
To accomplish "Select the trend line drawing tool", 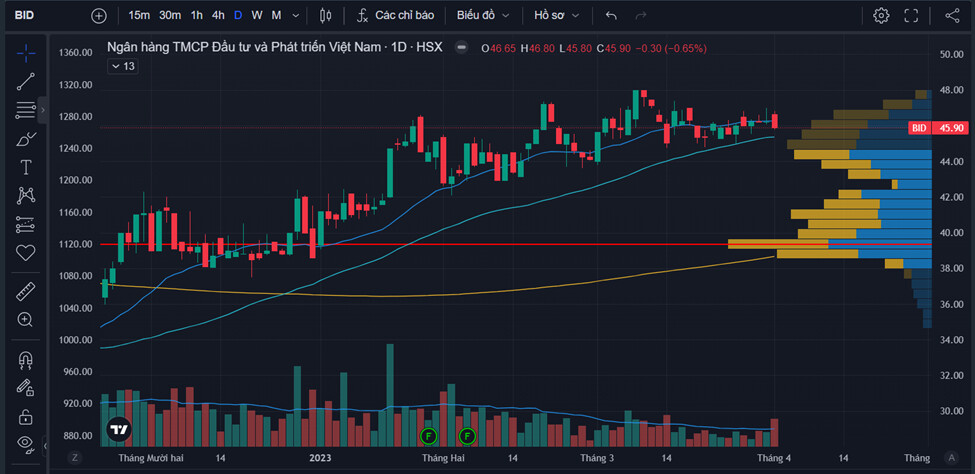I will (x=26, y=82).
